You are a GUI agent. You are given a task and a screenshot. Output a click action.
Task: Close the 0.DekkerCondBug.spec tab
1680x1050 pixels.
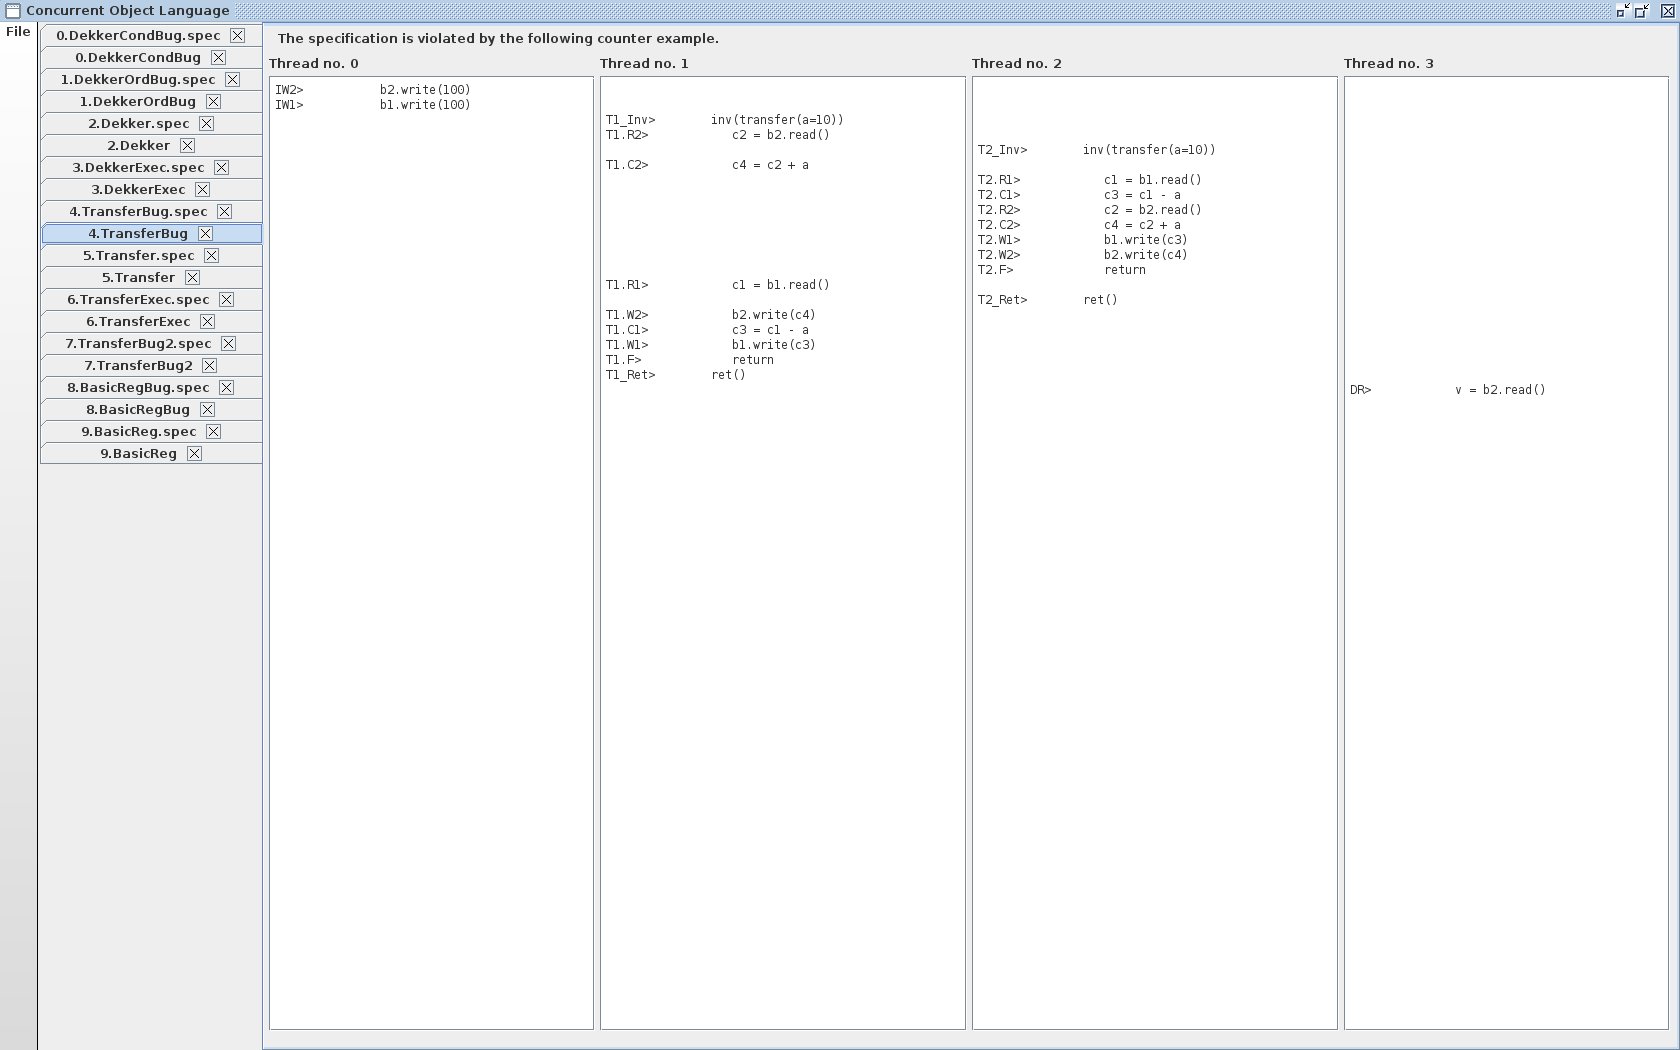coord(237,35)
